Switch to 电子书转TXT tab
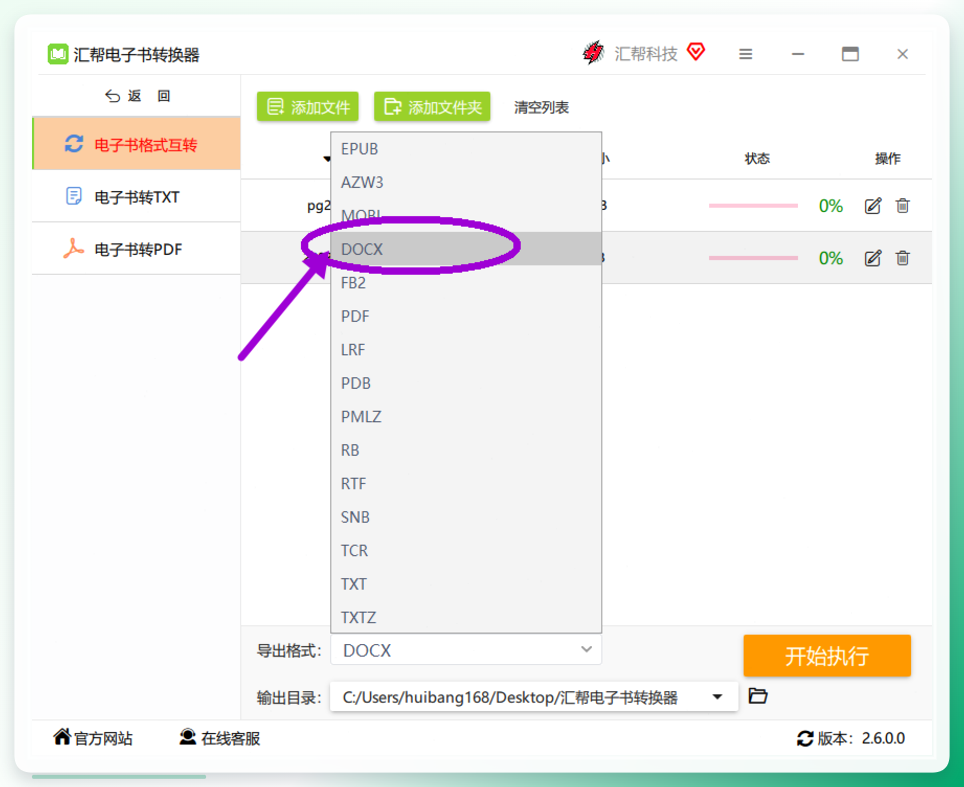Screen dimensions: 964x787 click(136, 197)
